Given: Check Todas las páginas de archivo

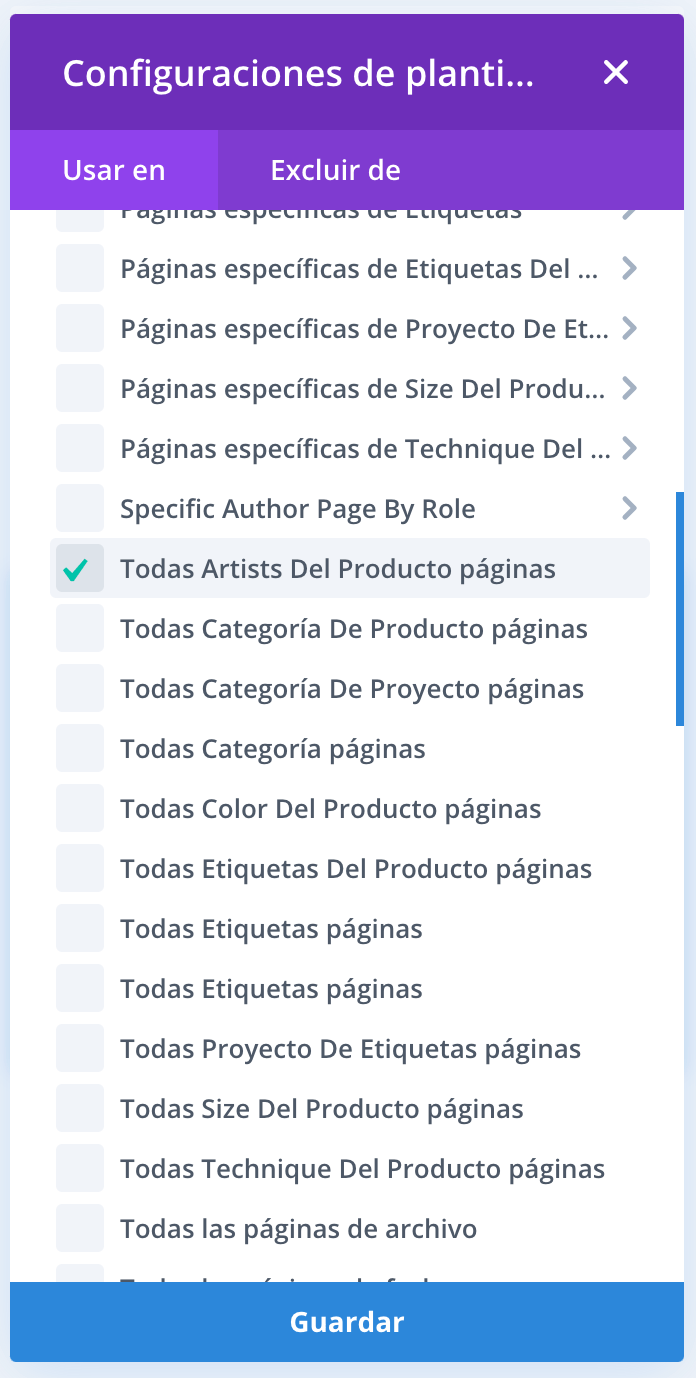Looking at the screenshot, I should pyautogui.click(x=80, y=1229).
